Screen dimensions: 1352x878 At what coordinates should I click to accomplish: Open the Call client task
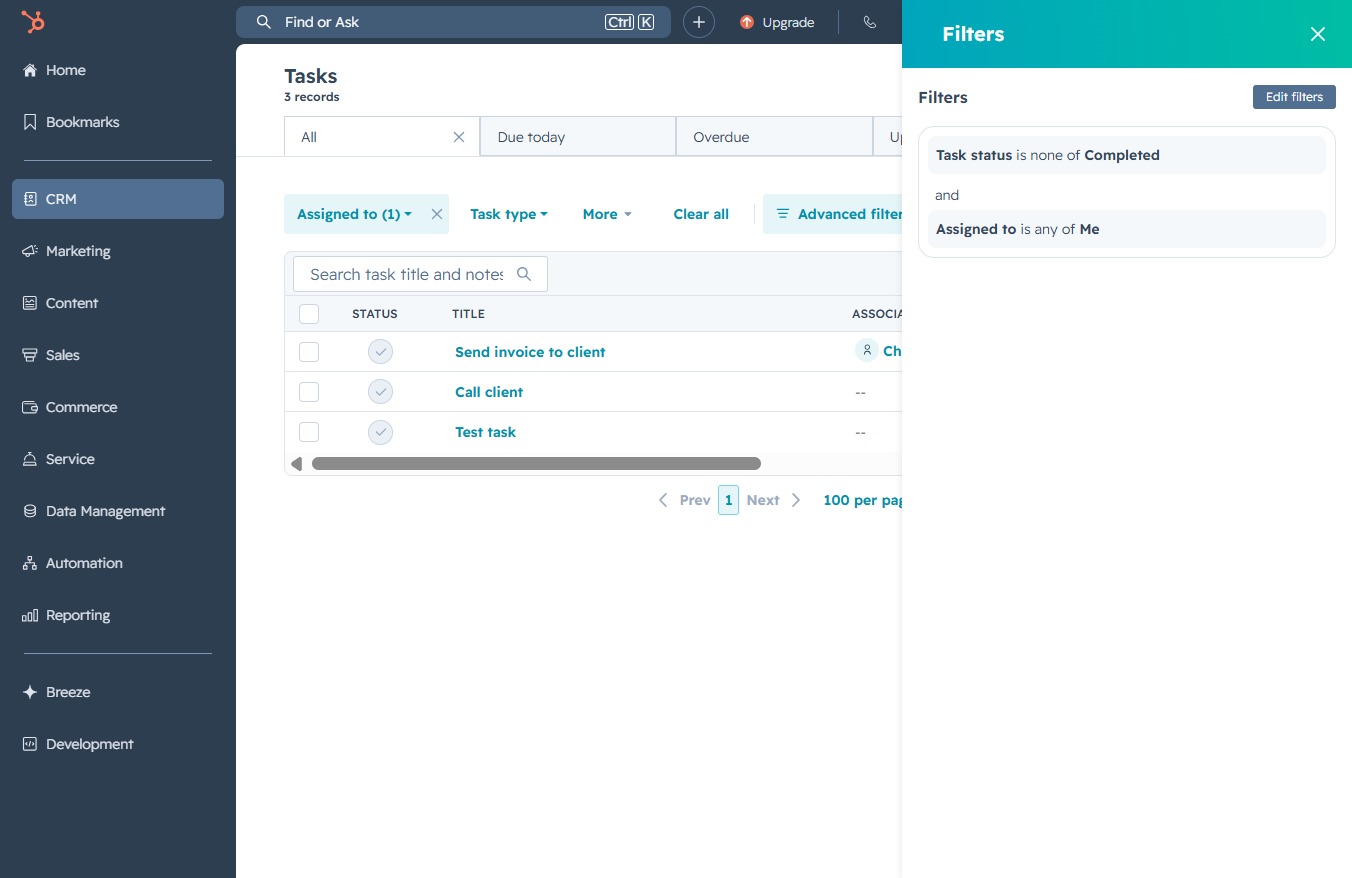click(489, 392)
